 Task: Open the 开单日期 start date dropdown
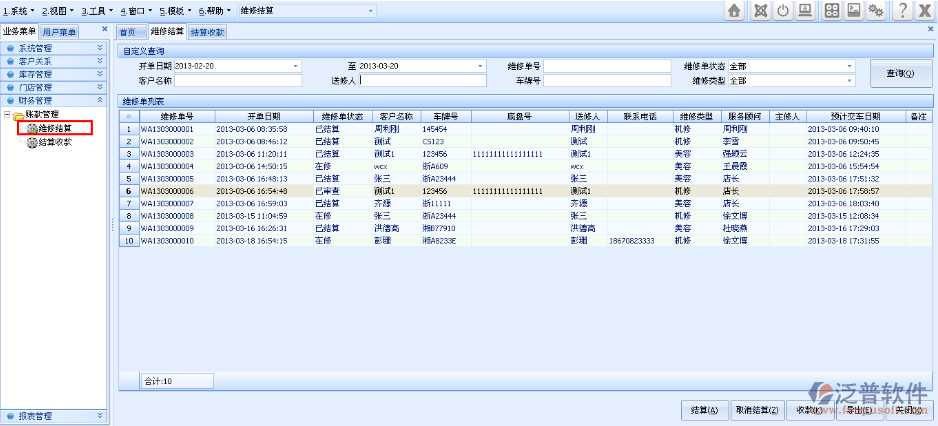[x=296, y=66]
